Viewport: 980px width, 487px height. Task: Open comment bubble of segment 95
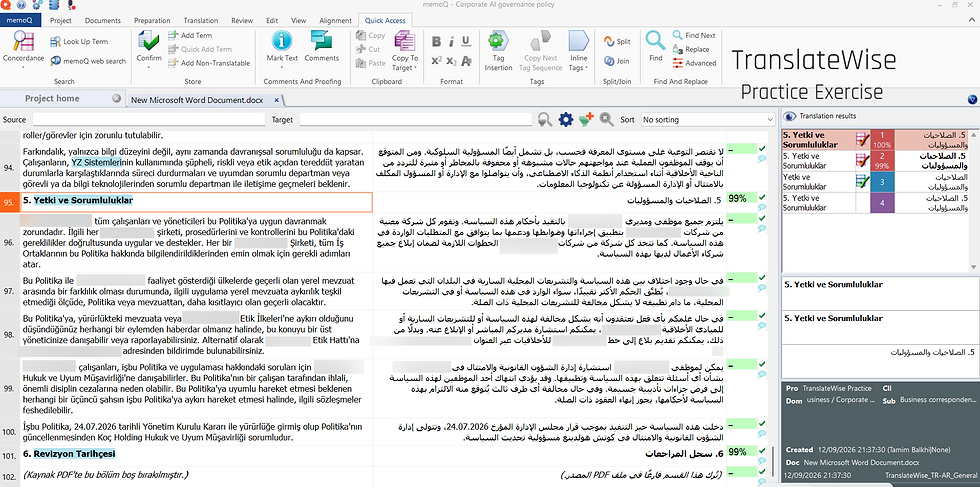coord(762,208)
